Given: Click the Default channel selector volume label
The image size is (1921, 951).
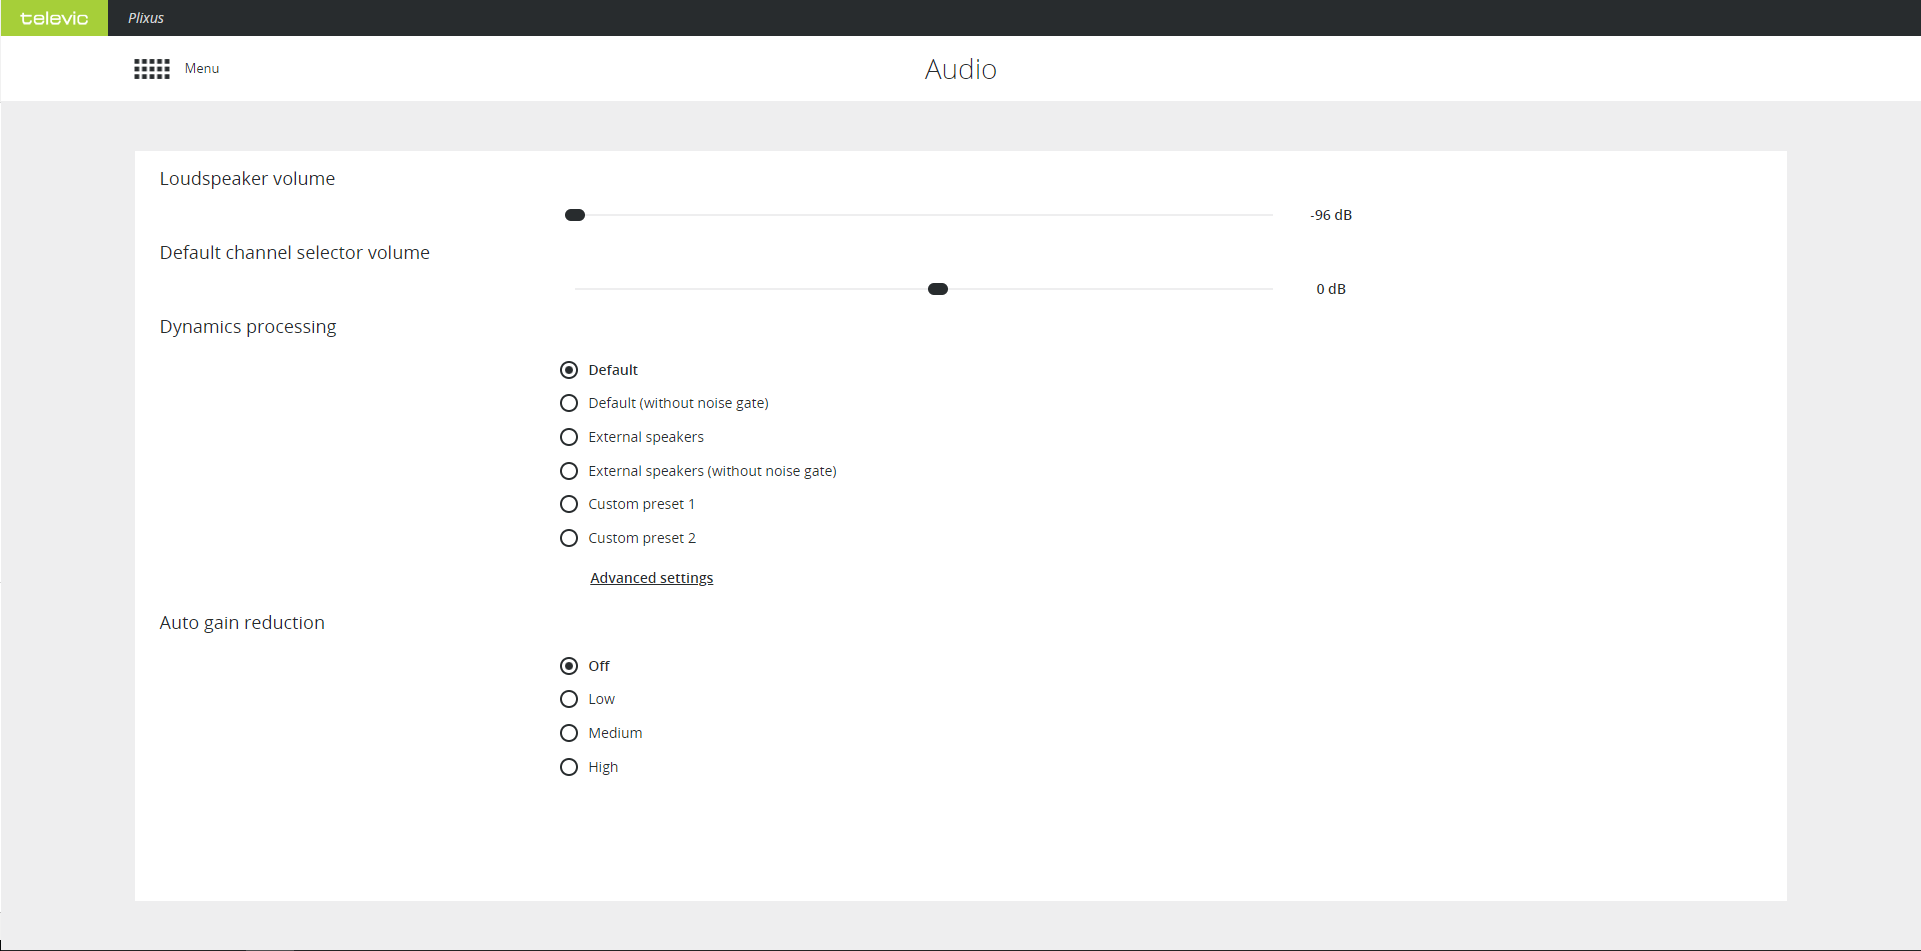Looking at the screenshot, I should (x=295, y=253).
